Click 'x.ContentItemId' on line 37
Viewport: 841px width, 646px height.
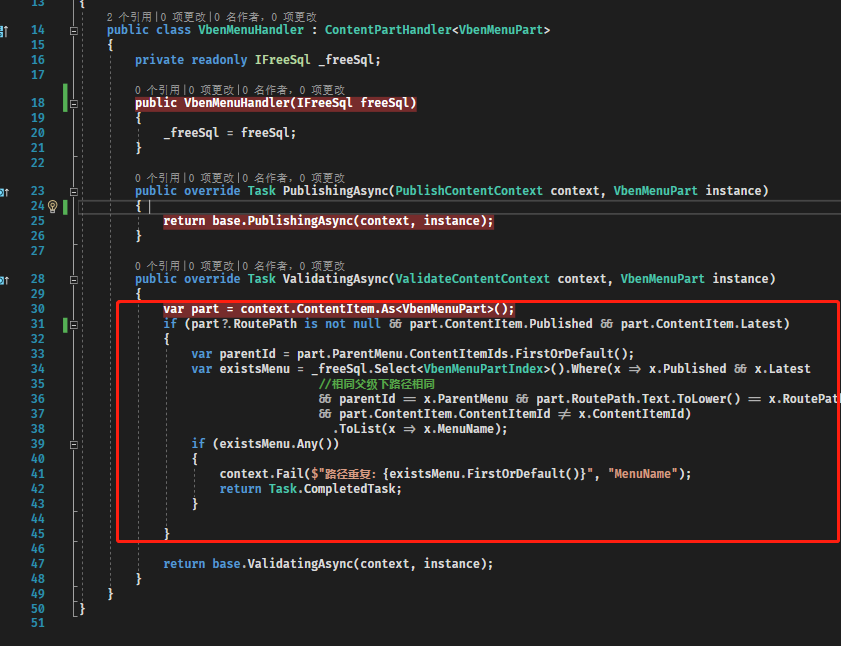click(x=631, y=414)
